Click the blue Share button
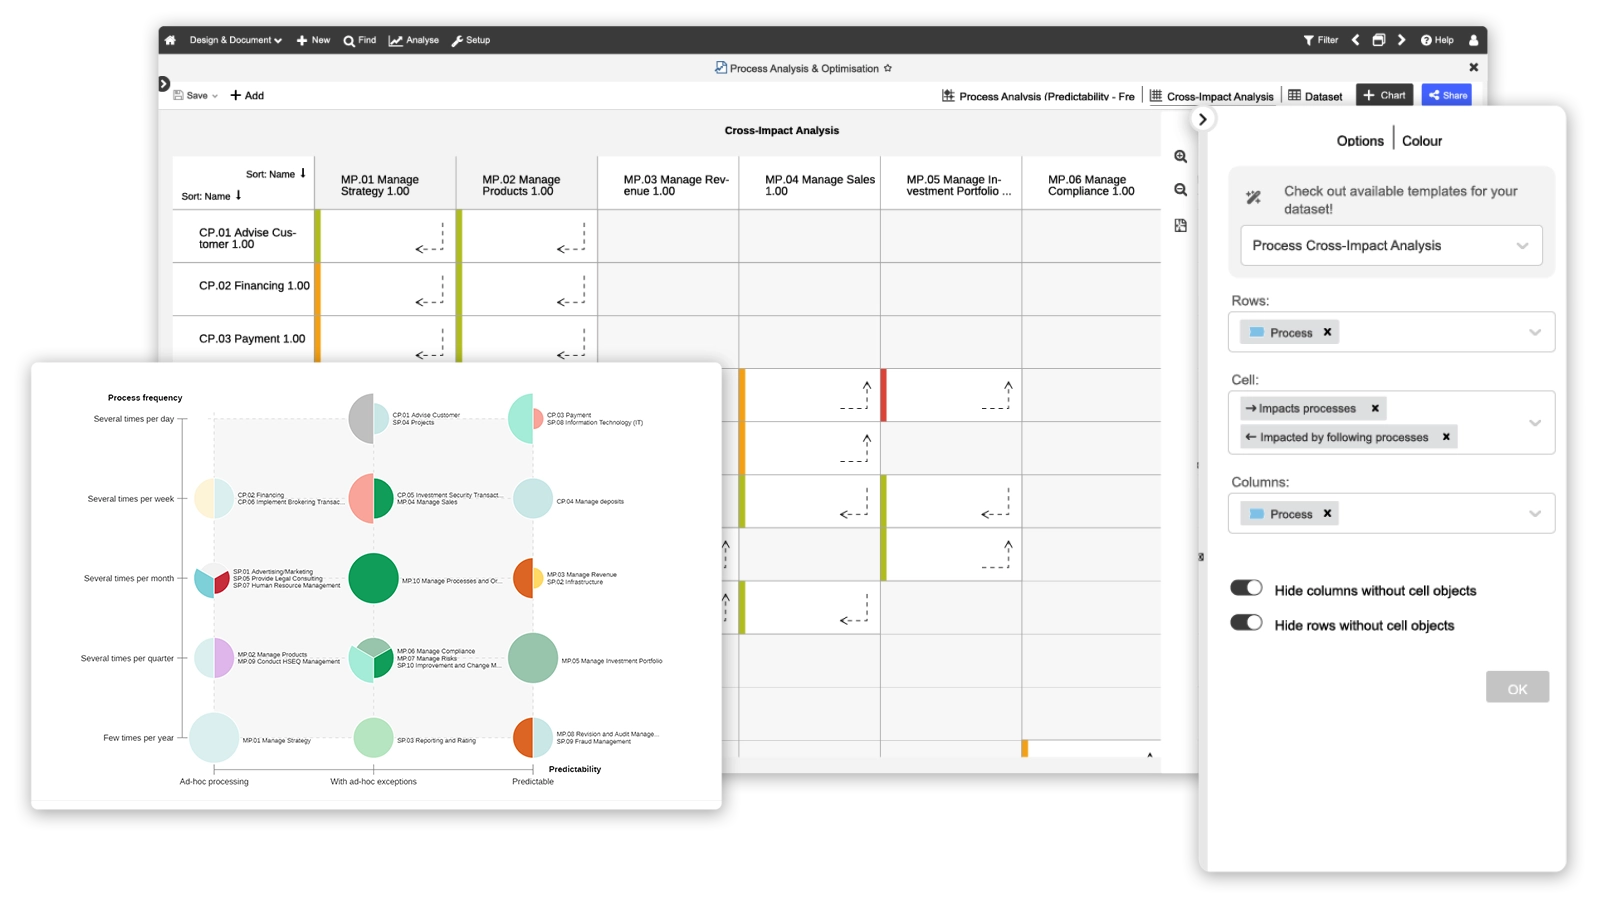Viewport: 1601px width, 900px height. tap(1447, 95)
